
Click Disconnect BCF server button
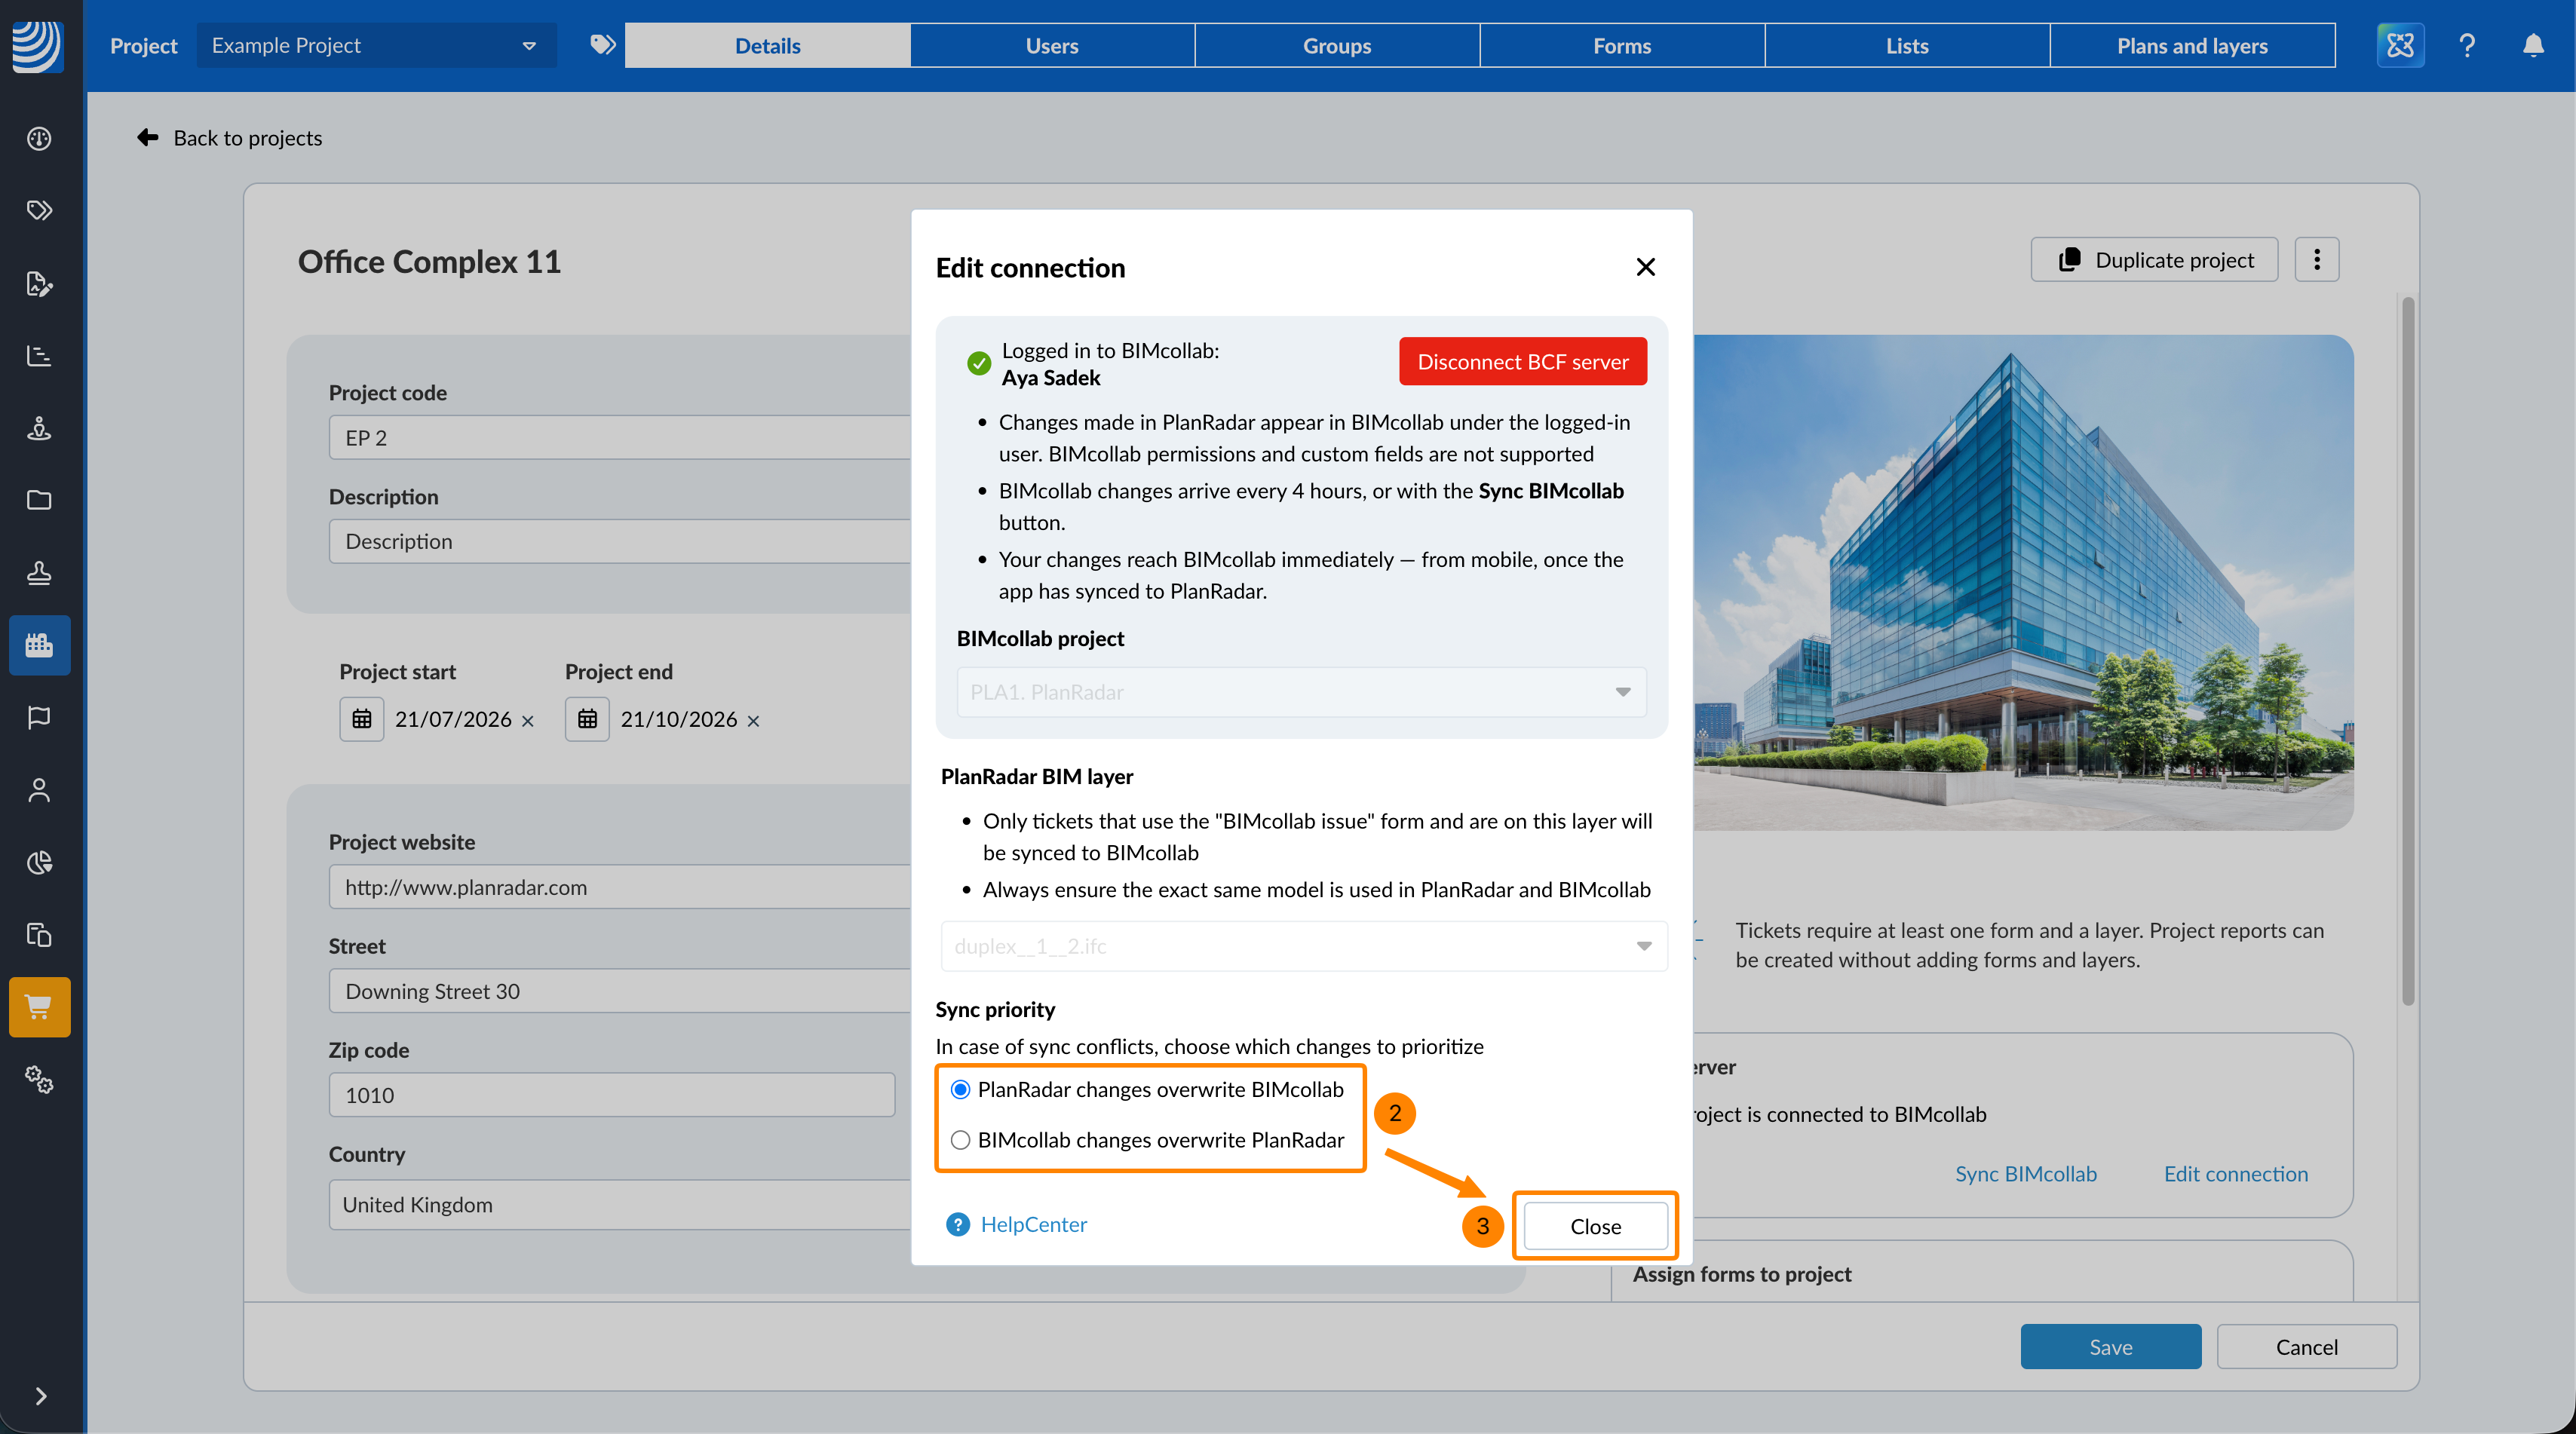click(1523, 361)
